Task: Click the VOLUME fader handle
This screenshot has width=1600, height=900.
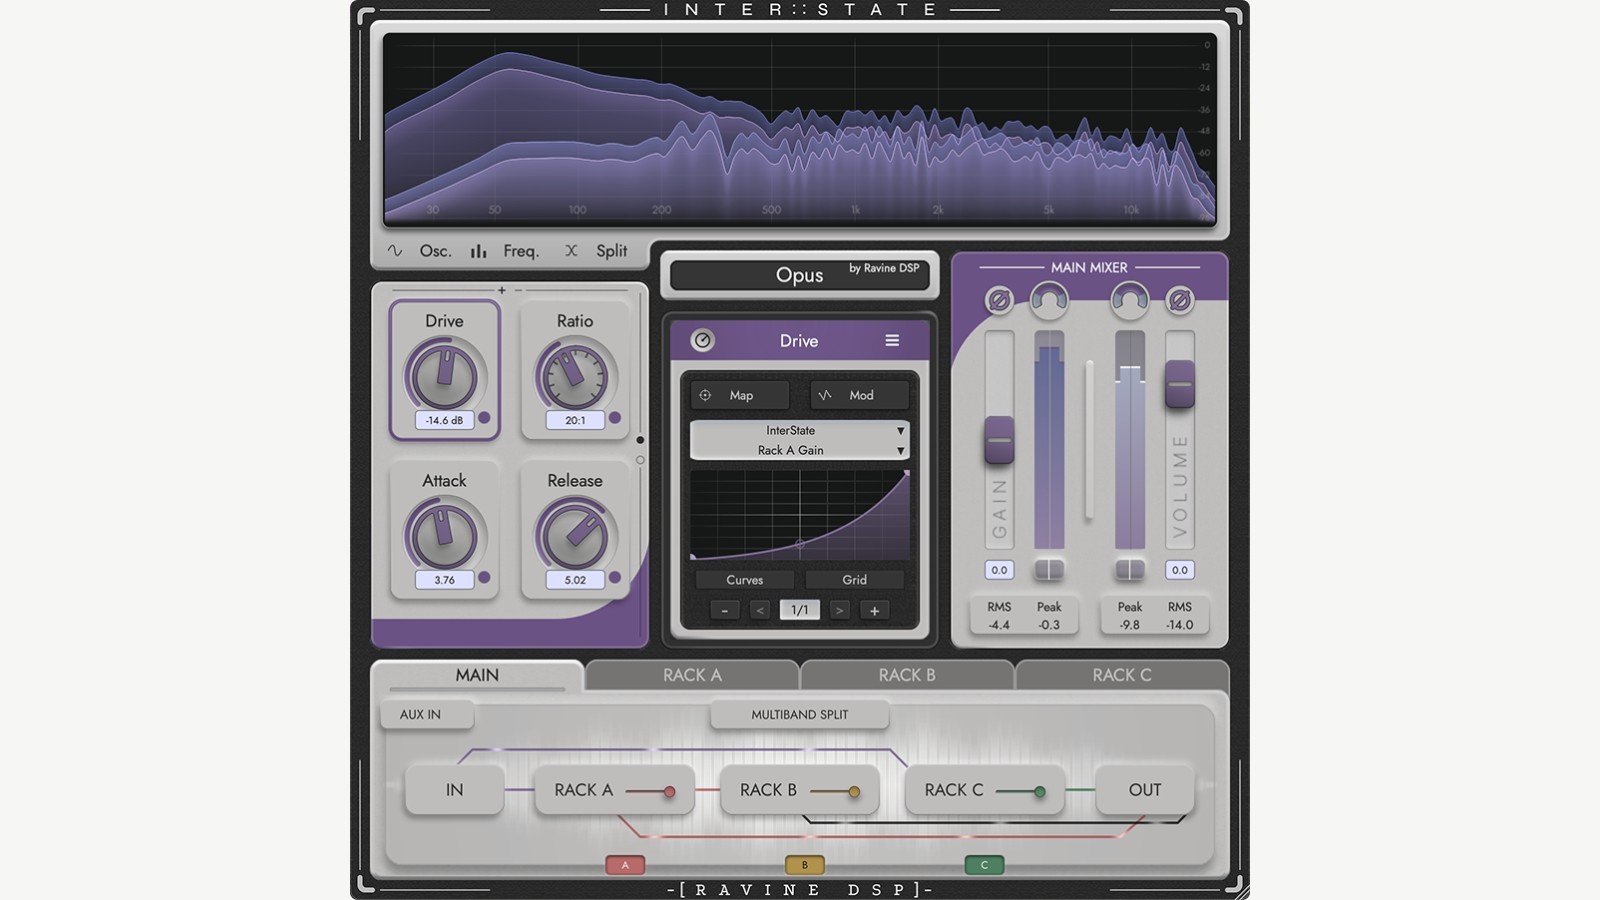Action: 1180,384
